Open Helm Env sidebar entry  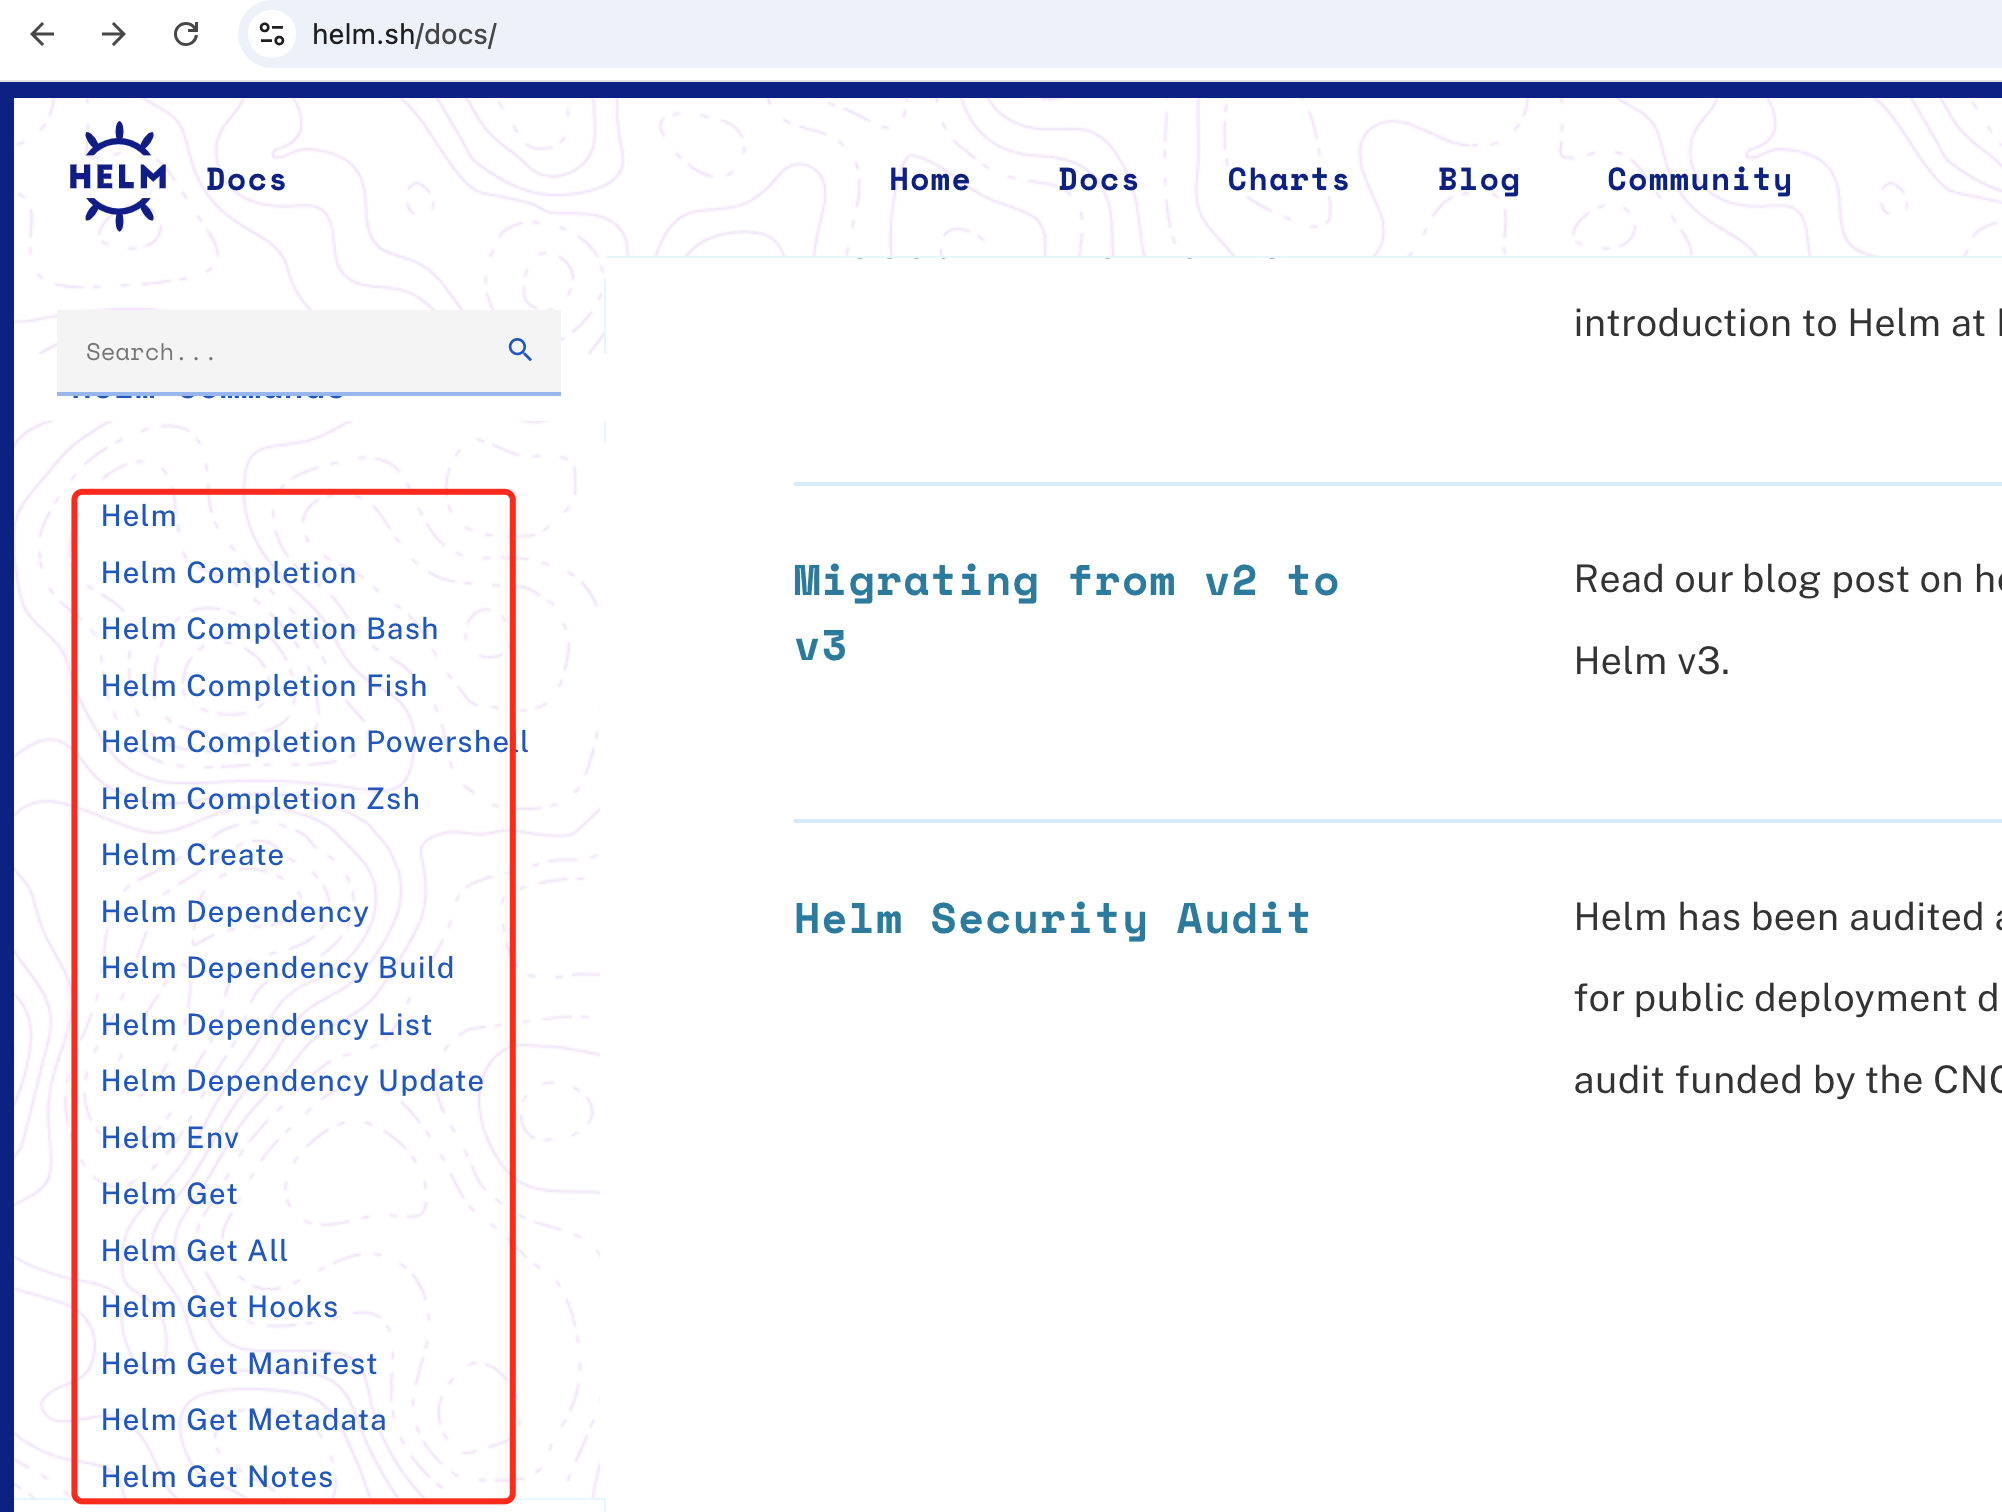[x=170, y=1138]
